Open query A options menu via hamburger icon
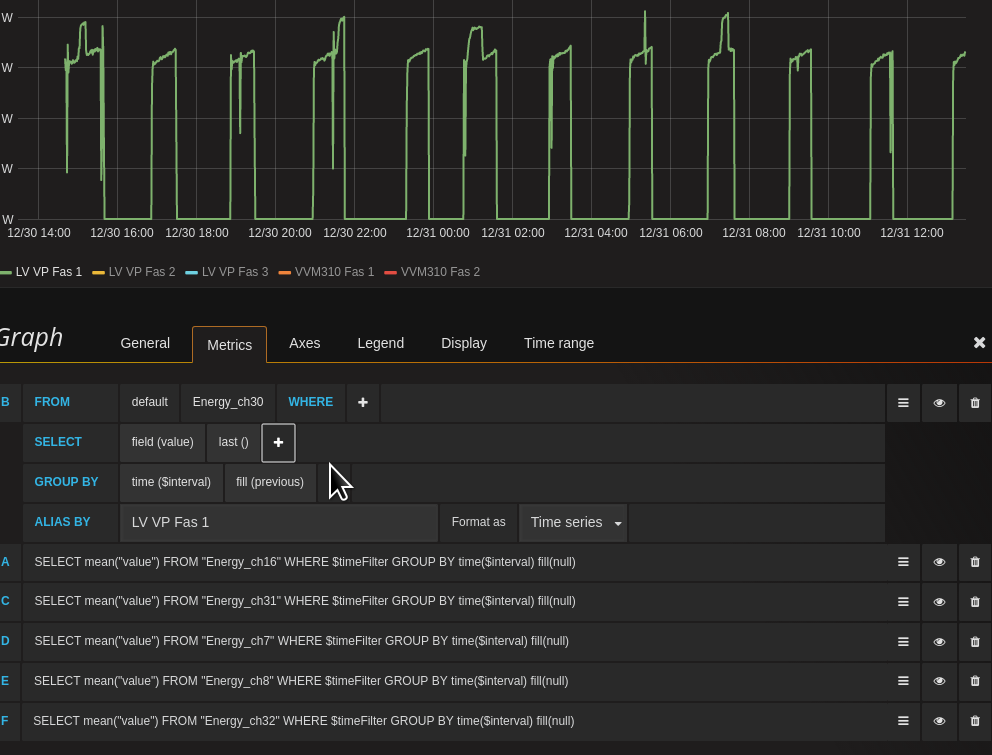This screenshot has width=992, height=755. click(903, 562)
